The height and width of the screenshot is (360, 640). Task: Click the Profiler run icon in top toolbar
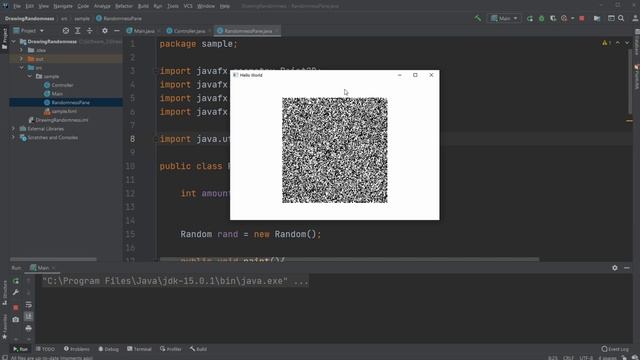tap(564, 18)
